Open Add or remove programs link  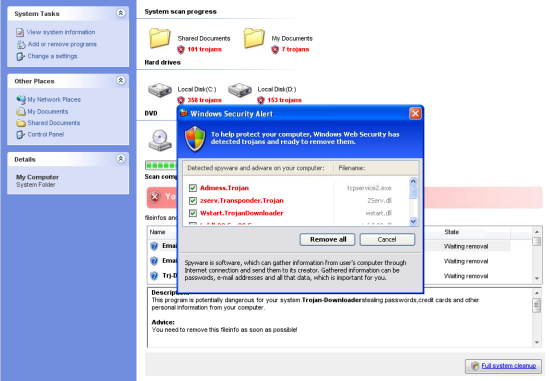pyautogui.click(x=62, y=44)
